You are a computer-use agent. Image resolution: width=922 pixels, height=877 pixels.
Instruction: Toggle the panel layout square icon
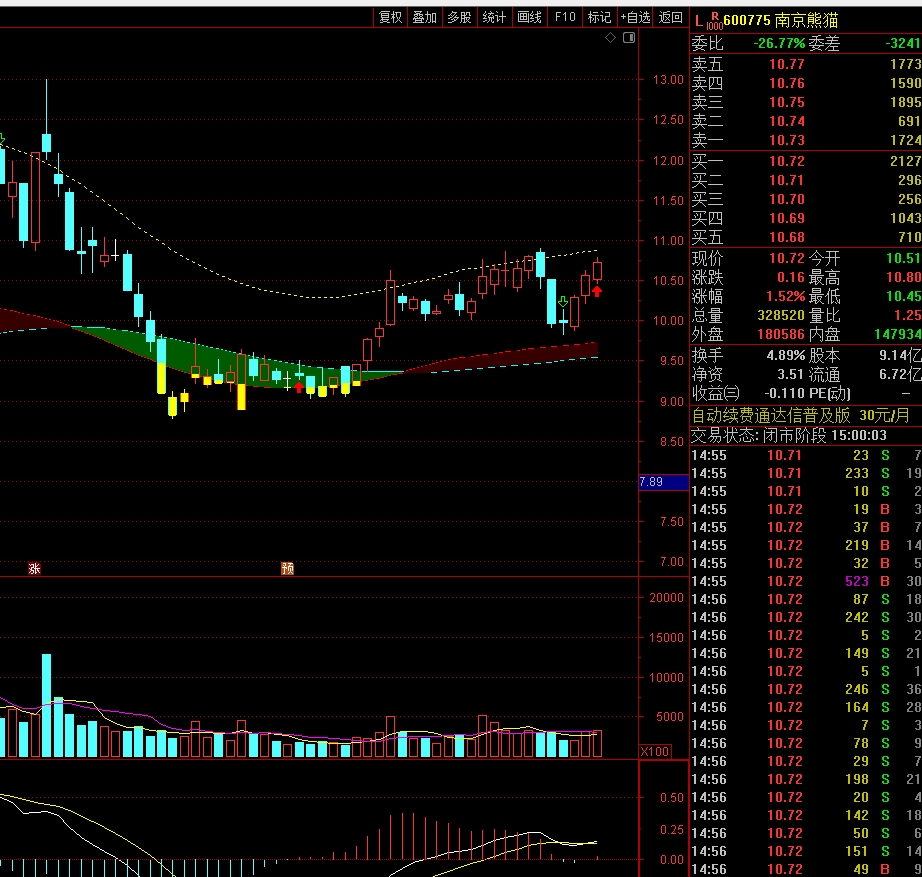pyautogui.click(x=629, y=38)
